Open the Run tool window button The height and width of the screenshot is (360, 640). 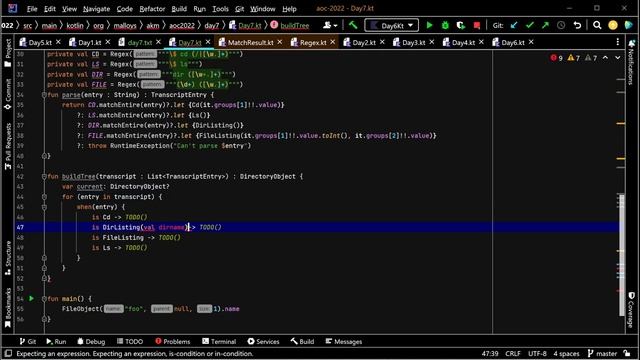tap(56, 342)
